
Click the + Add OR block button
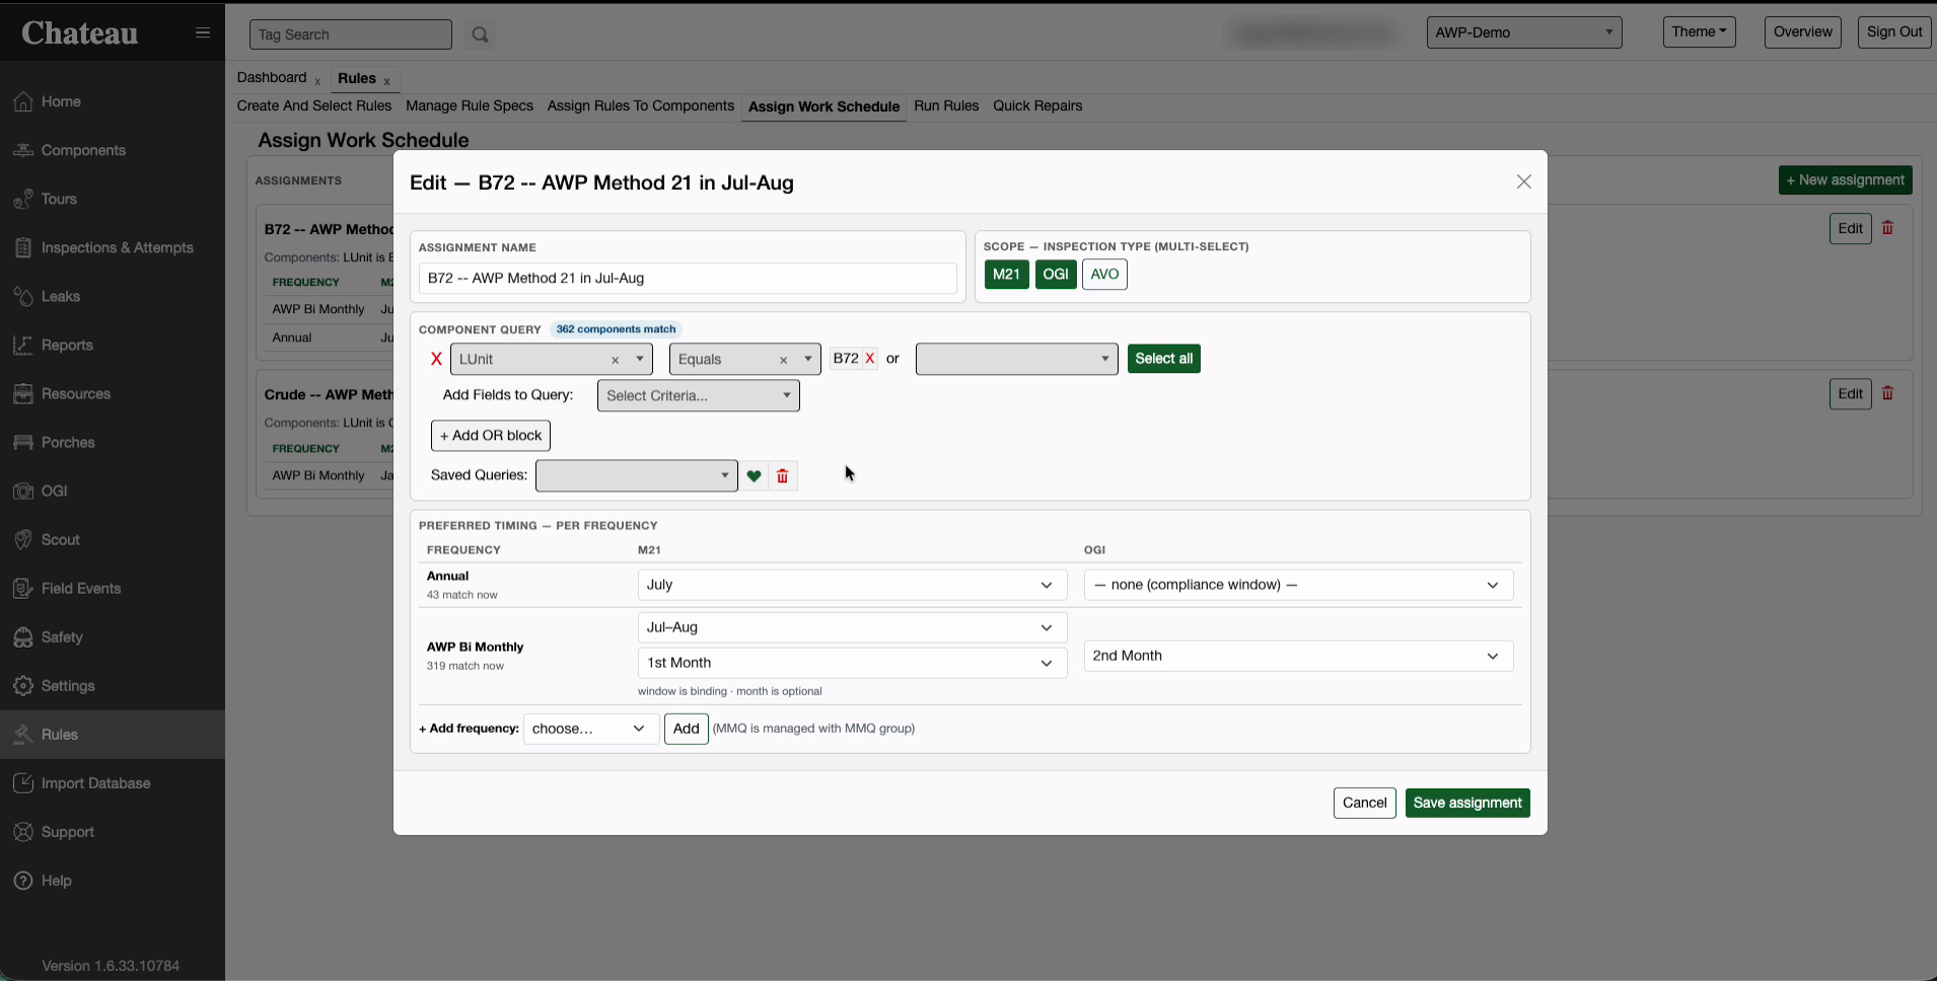[x=490, y=436]
